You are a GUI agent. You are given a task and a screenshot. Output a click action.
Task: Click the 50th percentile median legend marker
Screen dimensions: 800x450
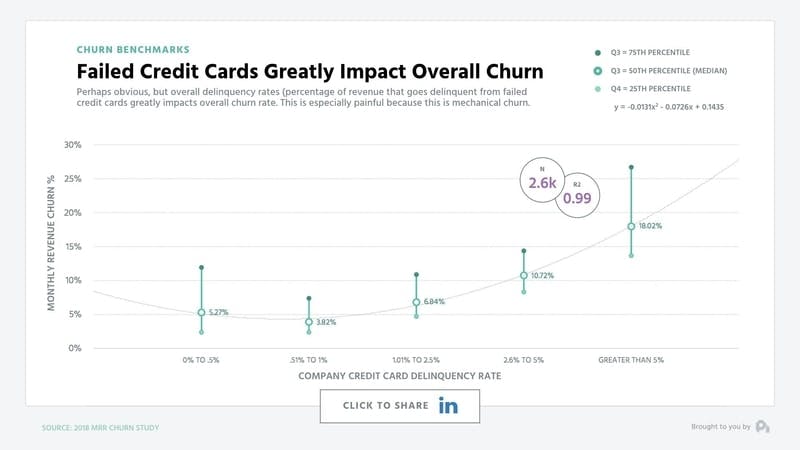coord(597,70)
